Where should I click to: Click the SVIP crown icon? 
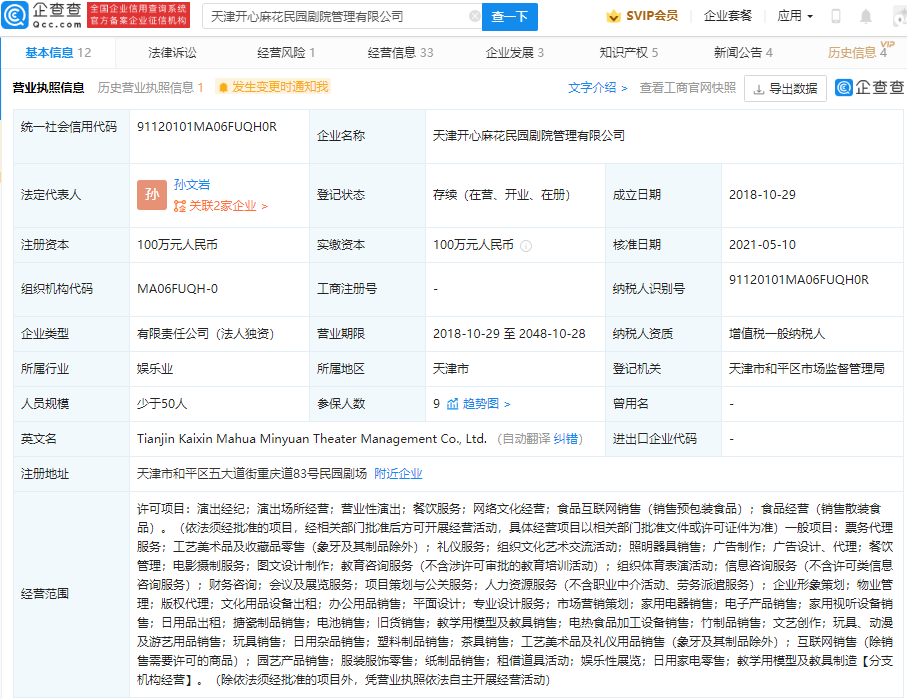pos(613,16)
